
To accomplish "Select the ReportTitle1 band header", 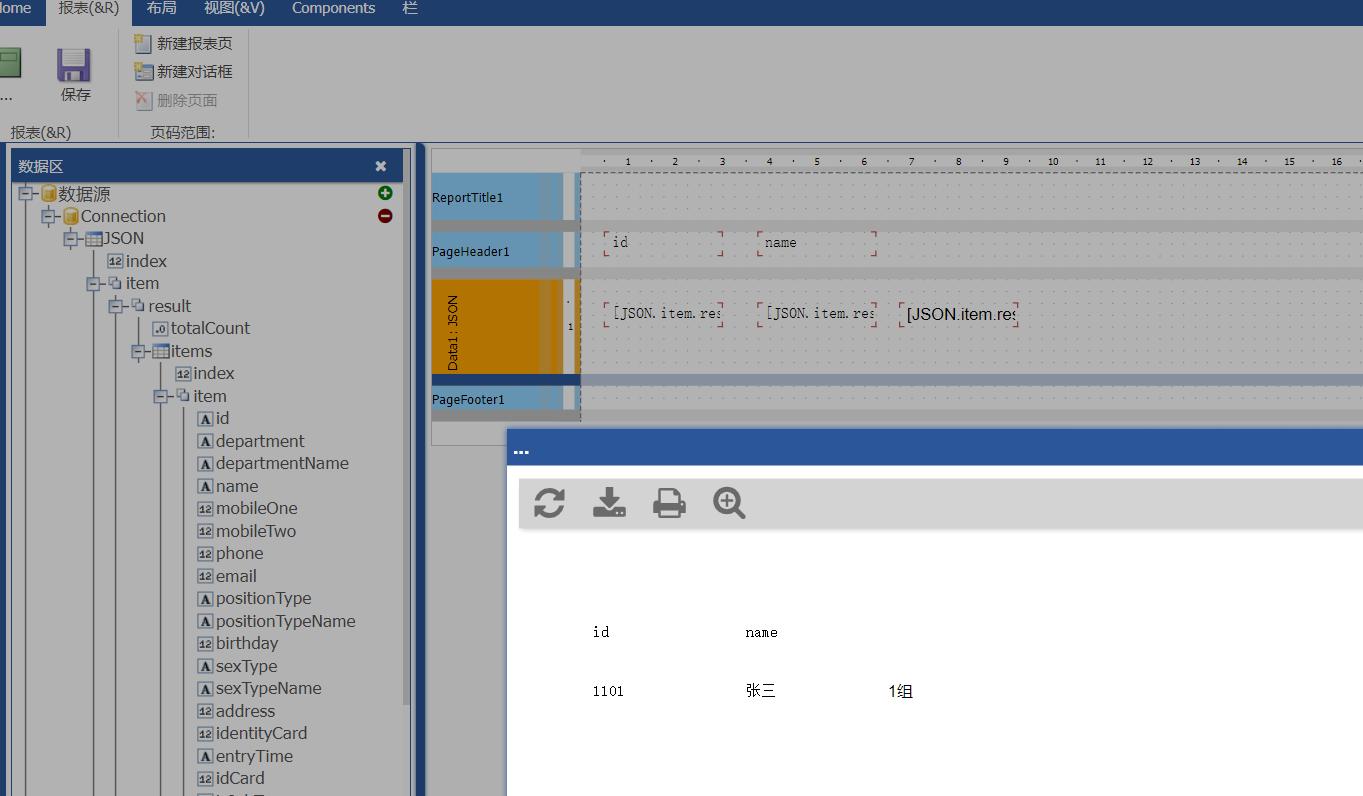I will click(x=497, y=197).
